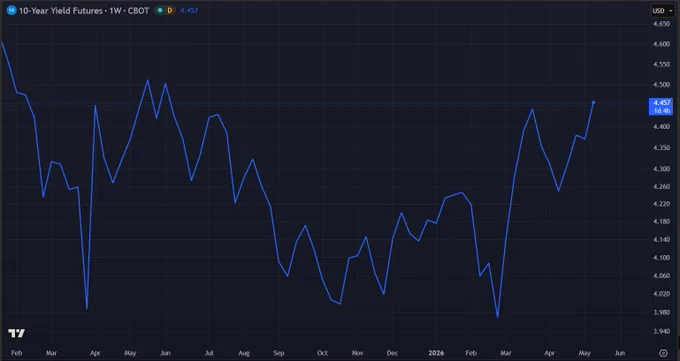This screenshot has width=680, height=361.
Task: Click the TradingView logo in the chart
Action: click(16, 333)
